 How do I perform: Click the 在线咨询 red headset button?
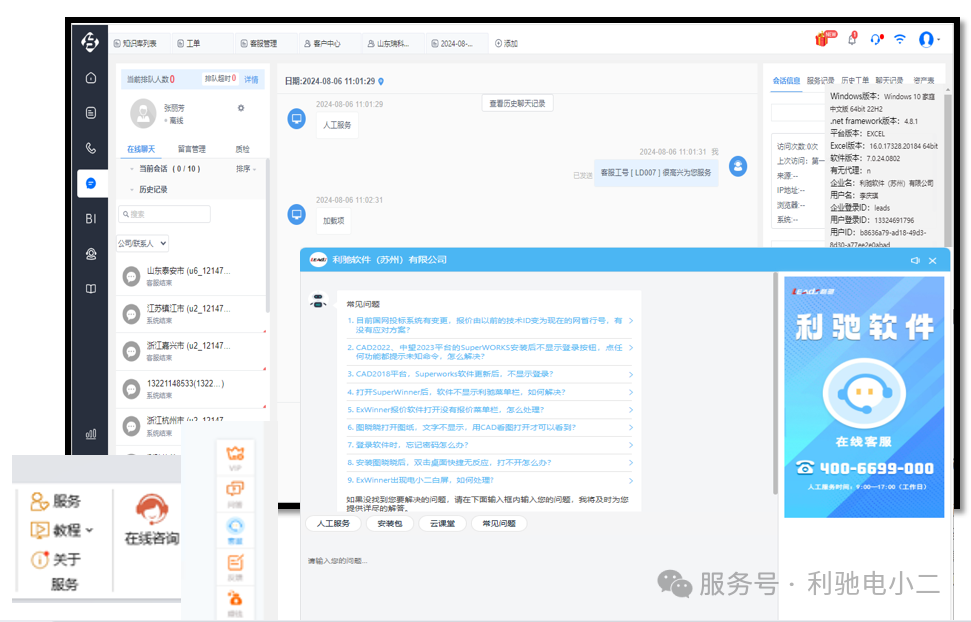(152, 519)
